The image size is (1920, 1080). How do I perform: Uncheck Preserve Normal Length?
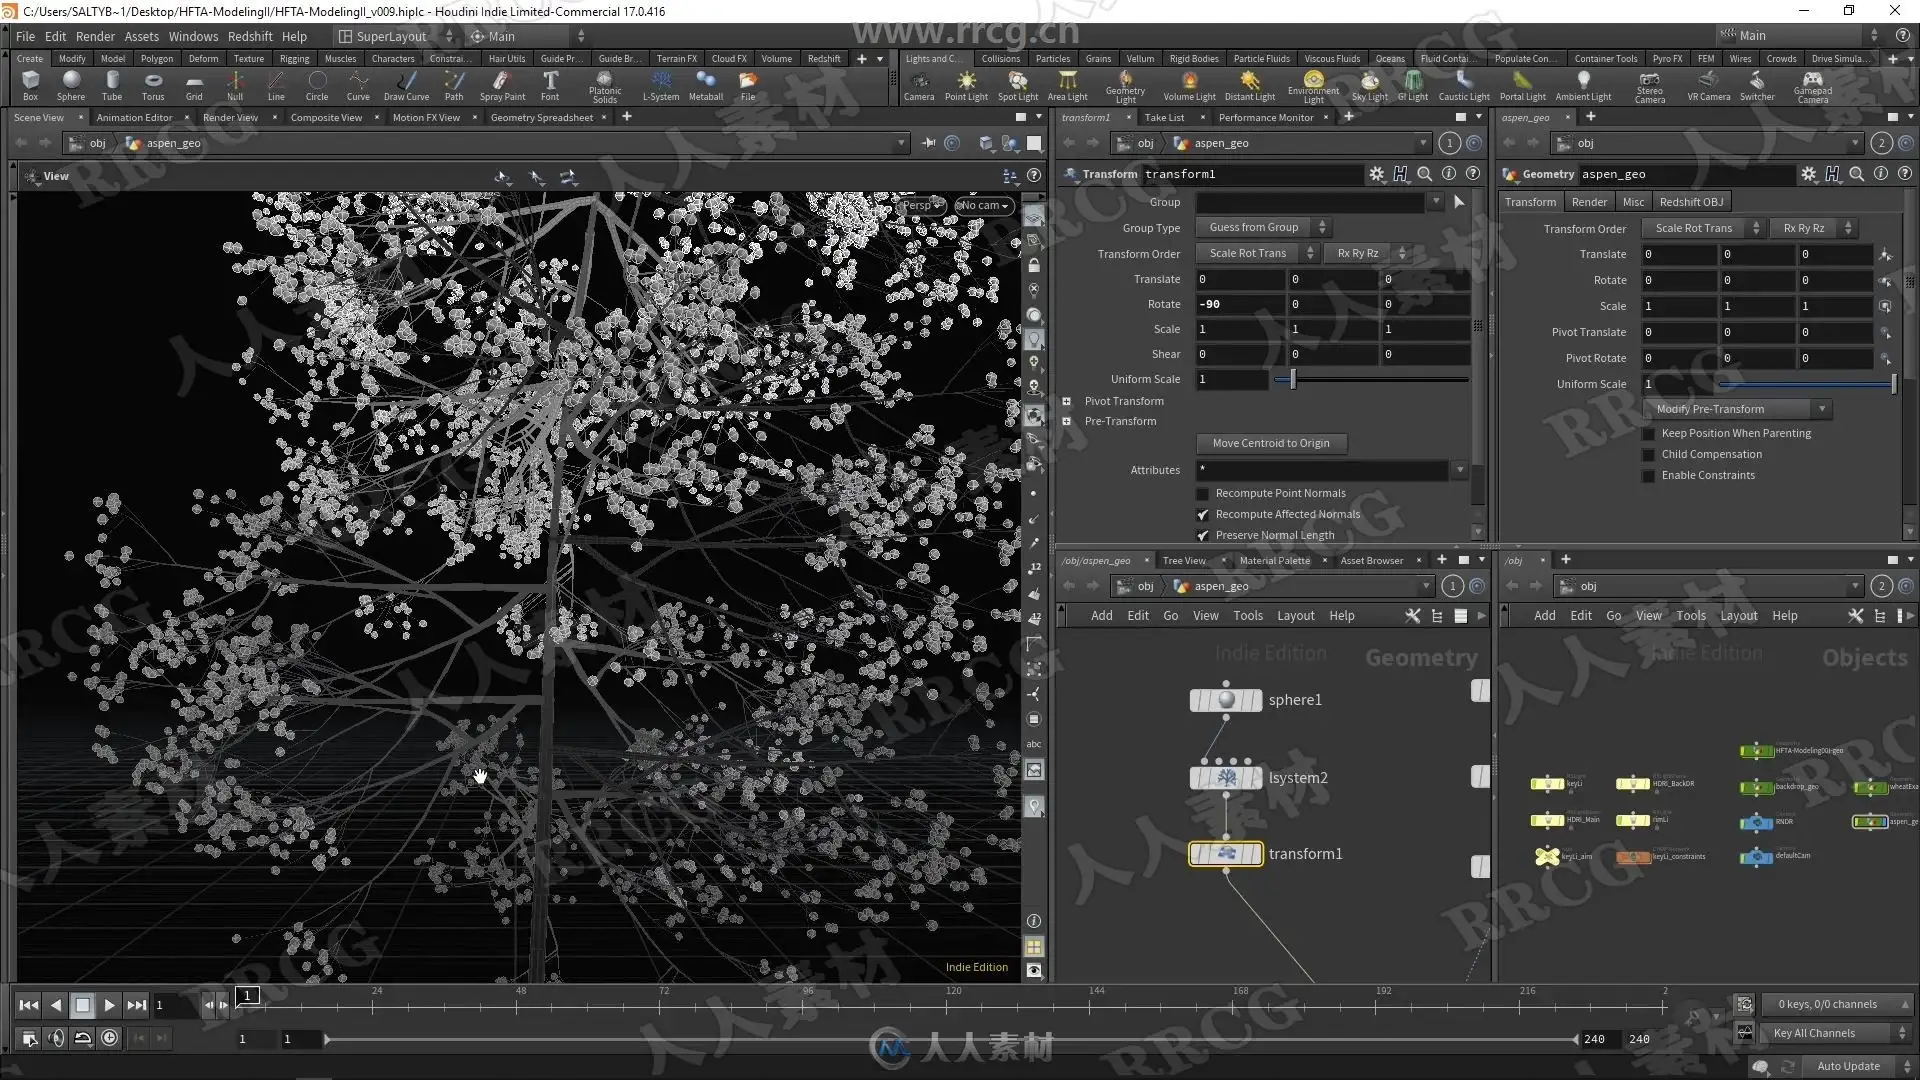1203,536
